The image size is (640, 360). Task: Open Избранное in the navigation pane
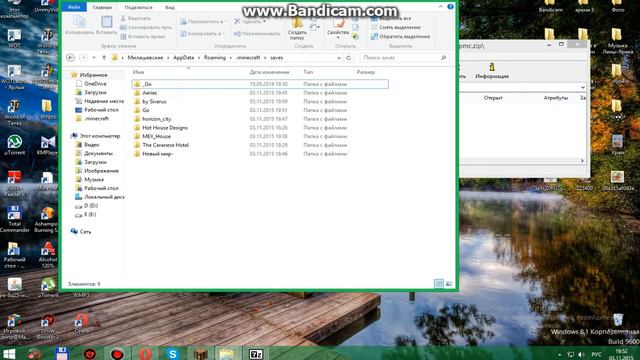(93, 75)
